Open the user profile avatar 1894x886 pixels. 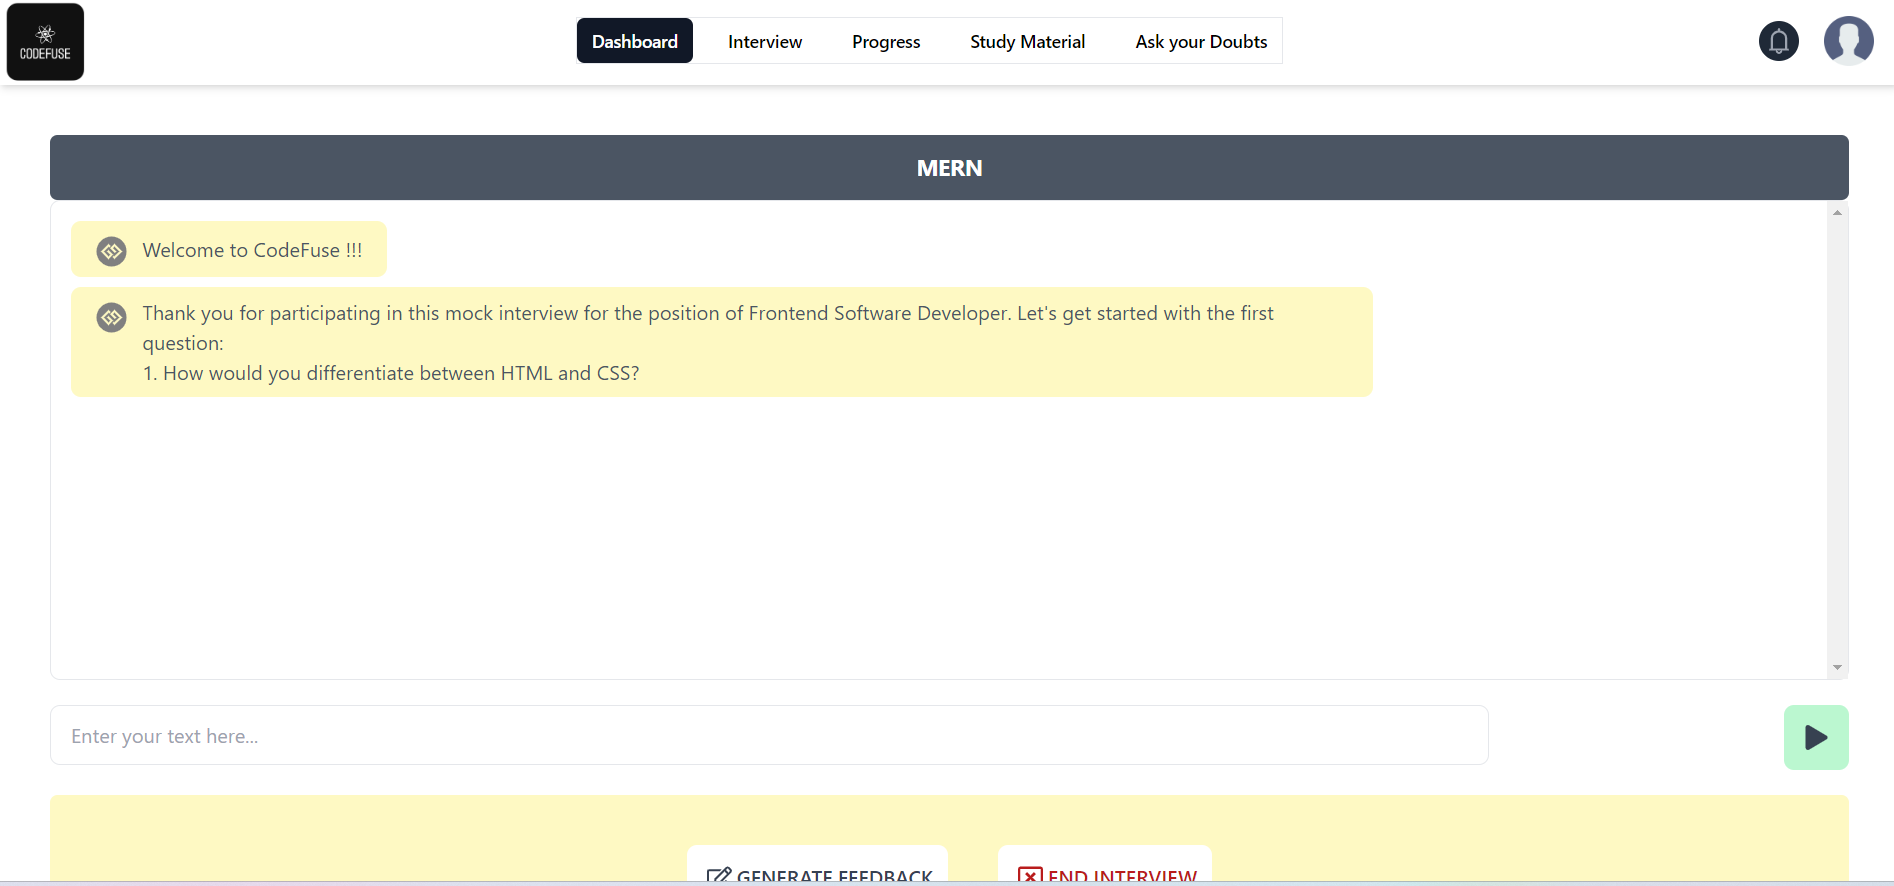[1848, 41]
